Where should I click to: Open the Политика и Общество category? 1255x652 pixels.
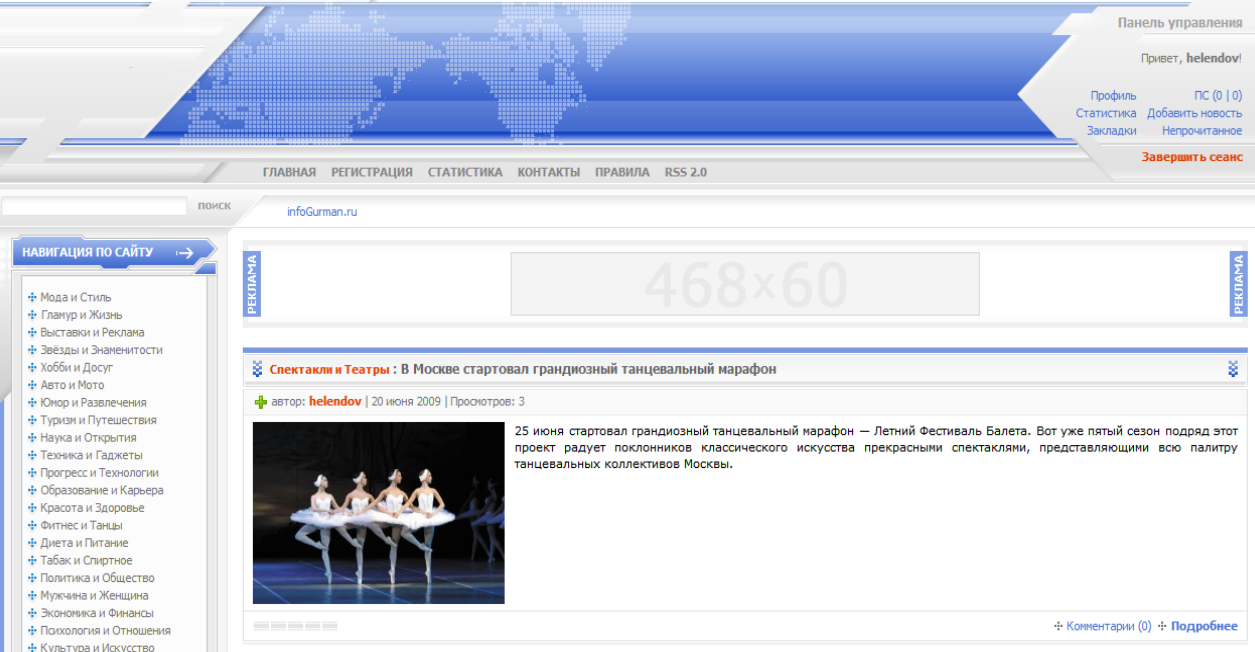97,578
